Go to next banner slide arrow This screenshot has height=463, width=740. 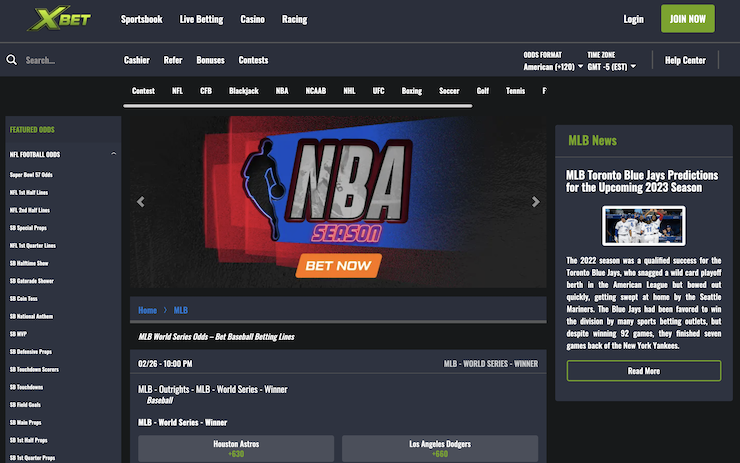point(535,202)
